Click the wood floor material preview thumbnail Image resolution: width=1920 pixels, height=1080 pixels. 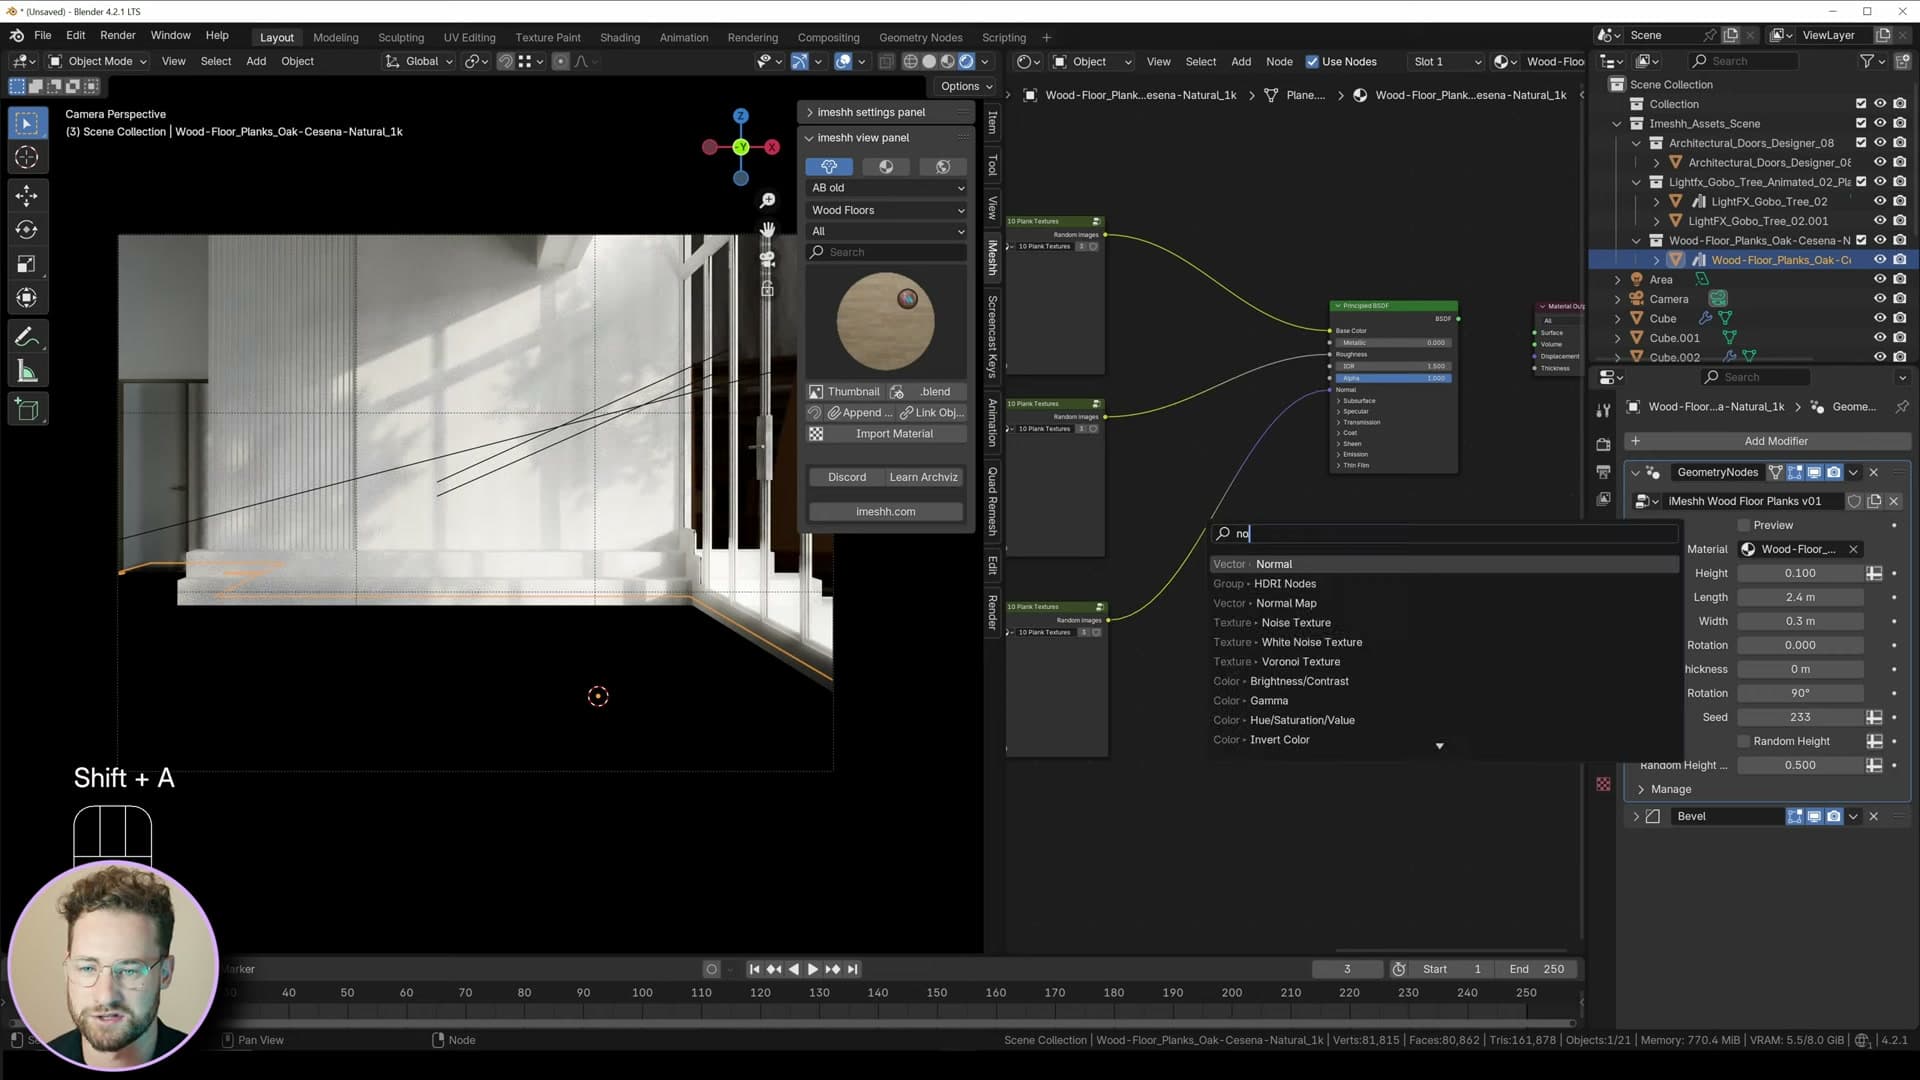click(x=886, y=321)
